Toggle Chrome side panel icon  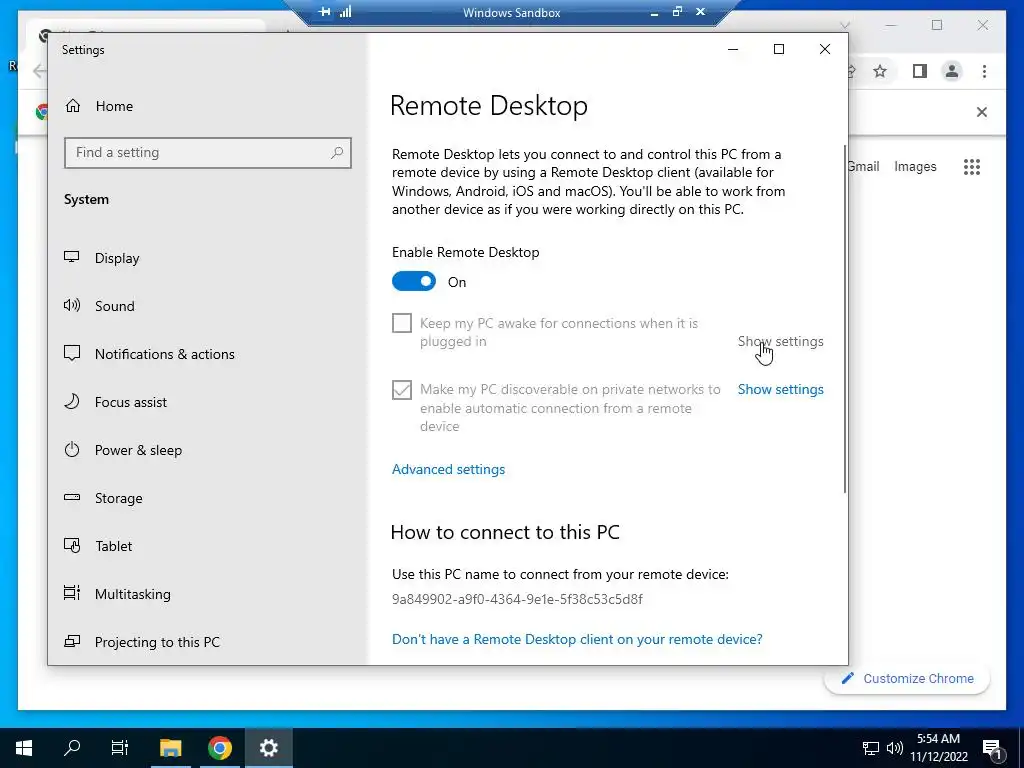[x=920, y=71]
